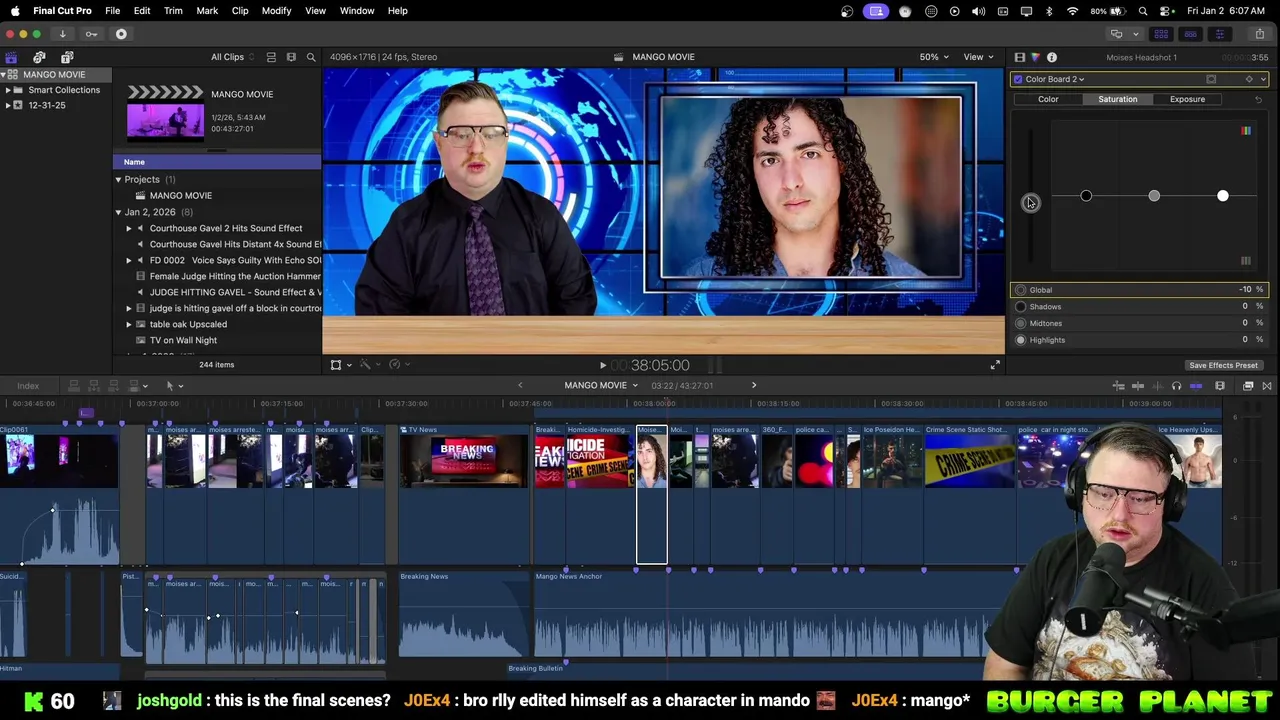1280x720 pixels.
Task: Open the Trim menu
Action: click(x=173, y=11)
